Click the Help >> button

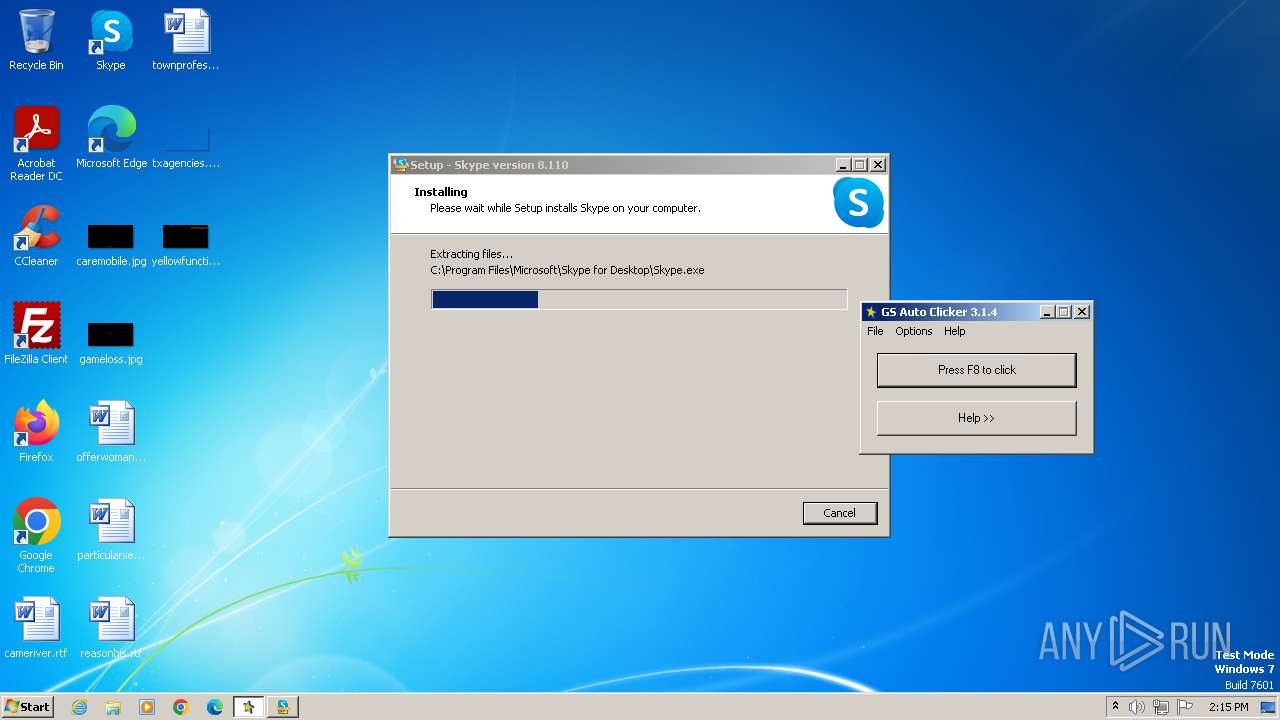[977, 418]
